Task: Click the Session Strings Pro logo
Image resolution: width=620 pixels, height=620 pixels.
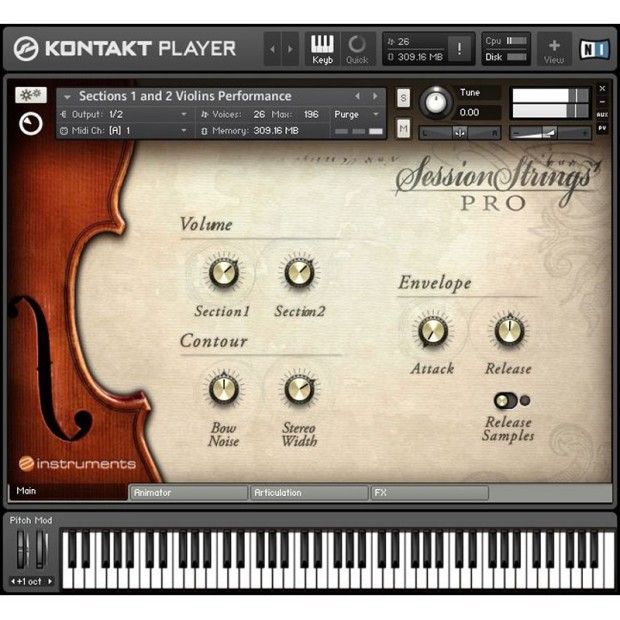Action: click(497, 183)
